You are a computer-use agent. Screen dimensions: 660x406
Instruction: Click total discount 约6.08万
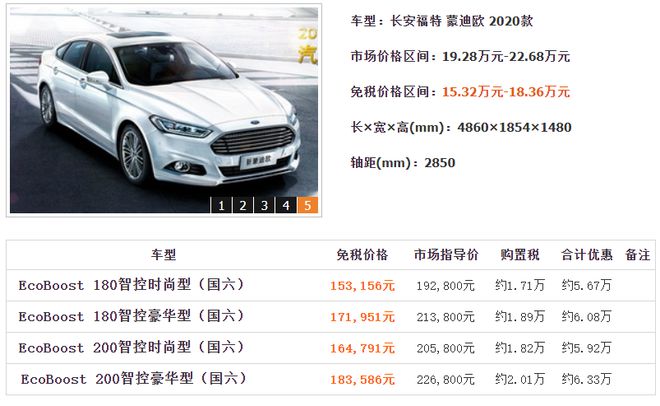point(586,317)
